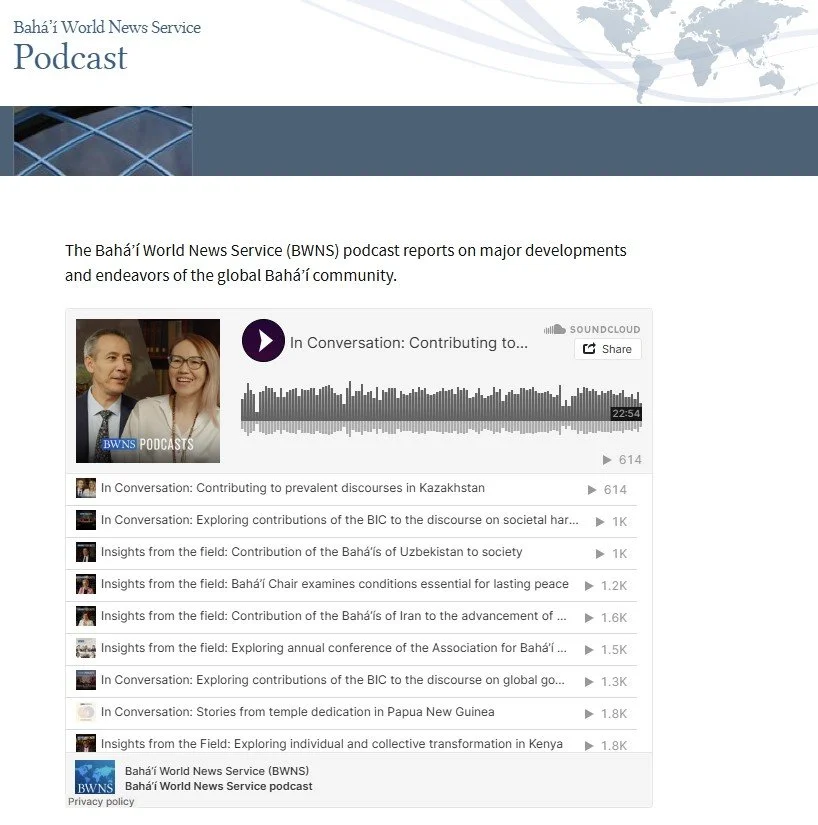
Task: Click the lattice banner image
Action: tap(103, 141)
